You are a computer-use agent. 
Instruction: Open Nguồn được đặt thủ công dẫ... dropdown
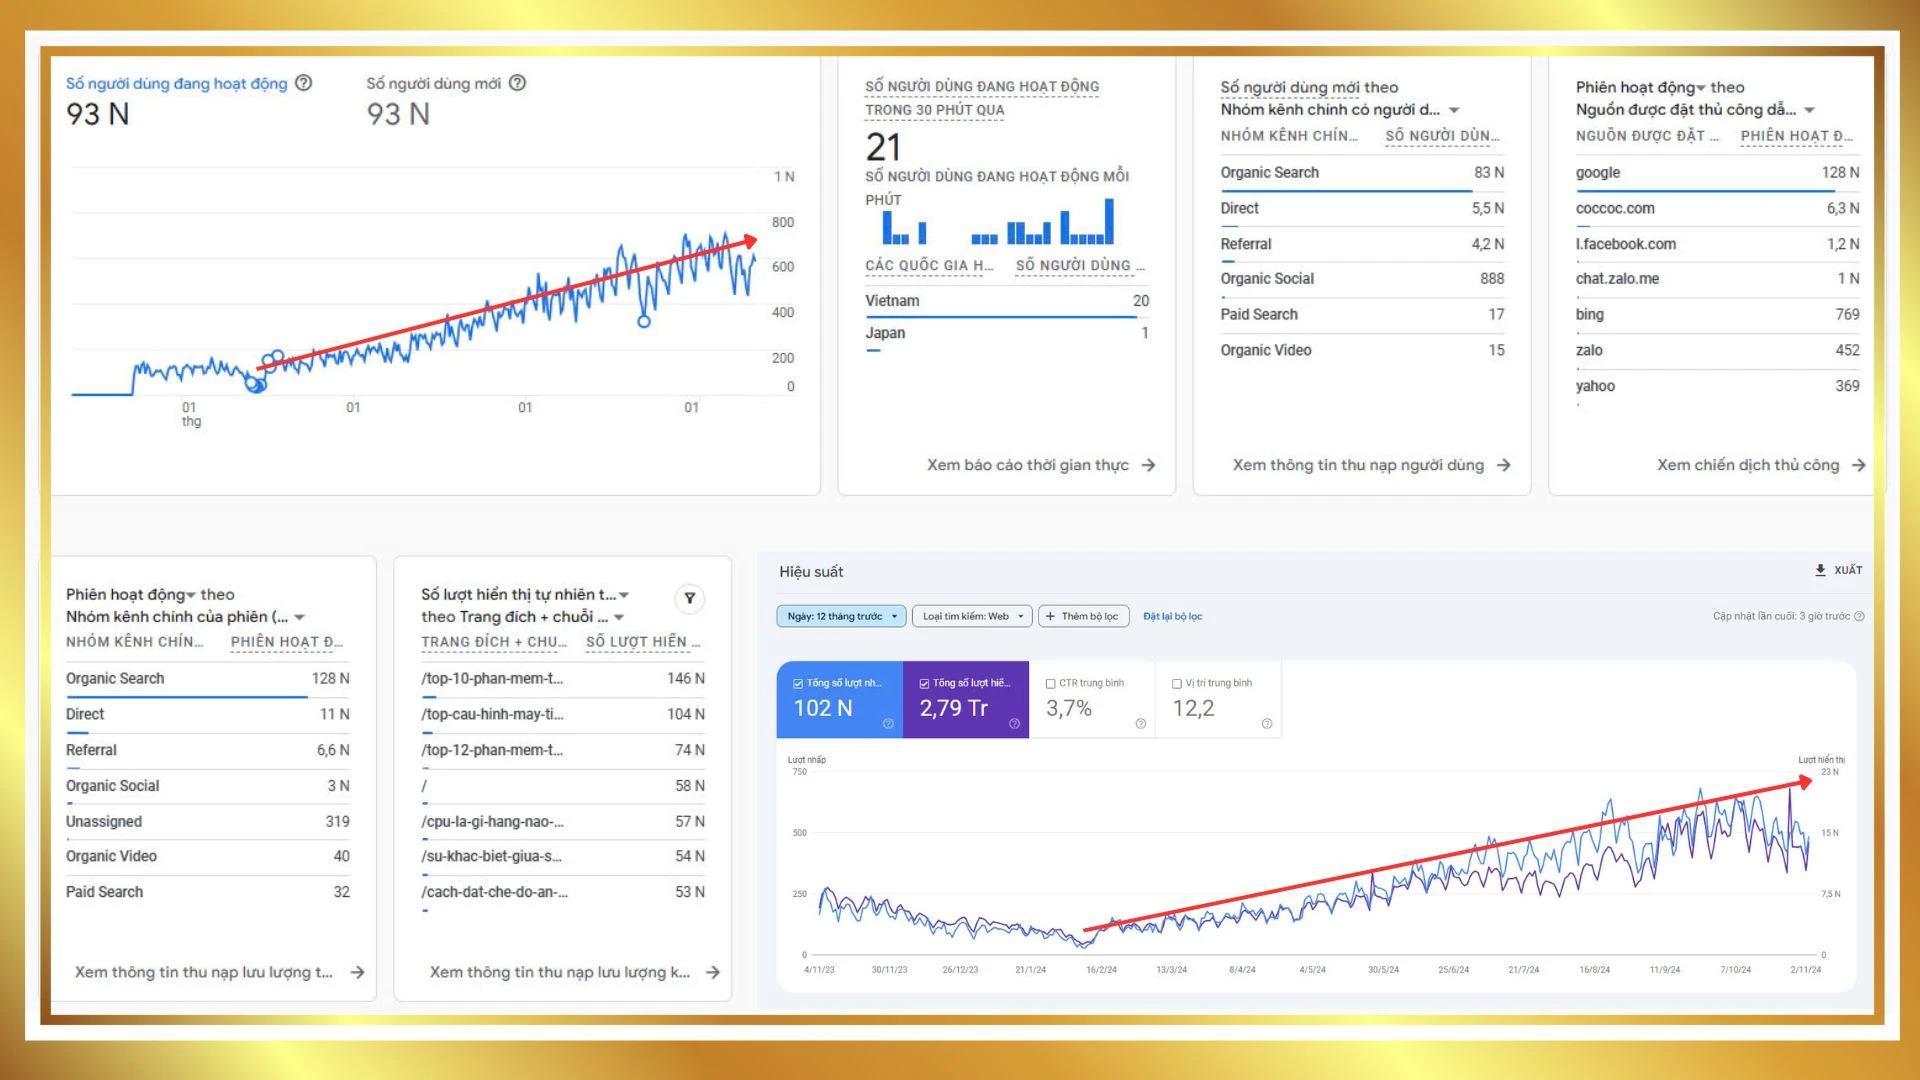tap(1695, 110)
